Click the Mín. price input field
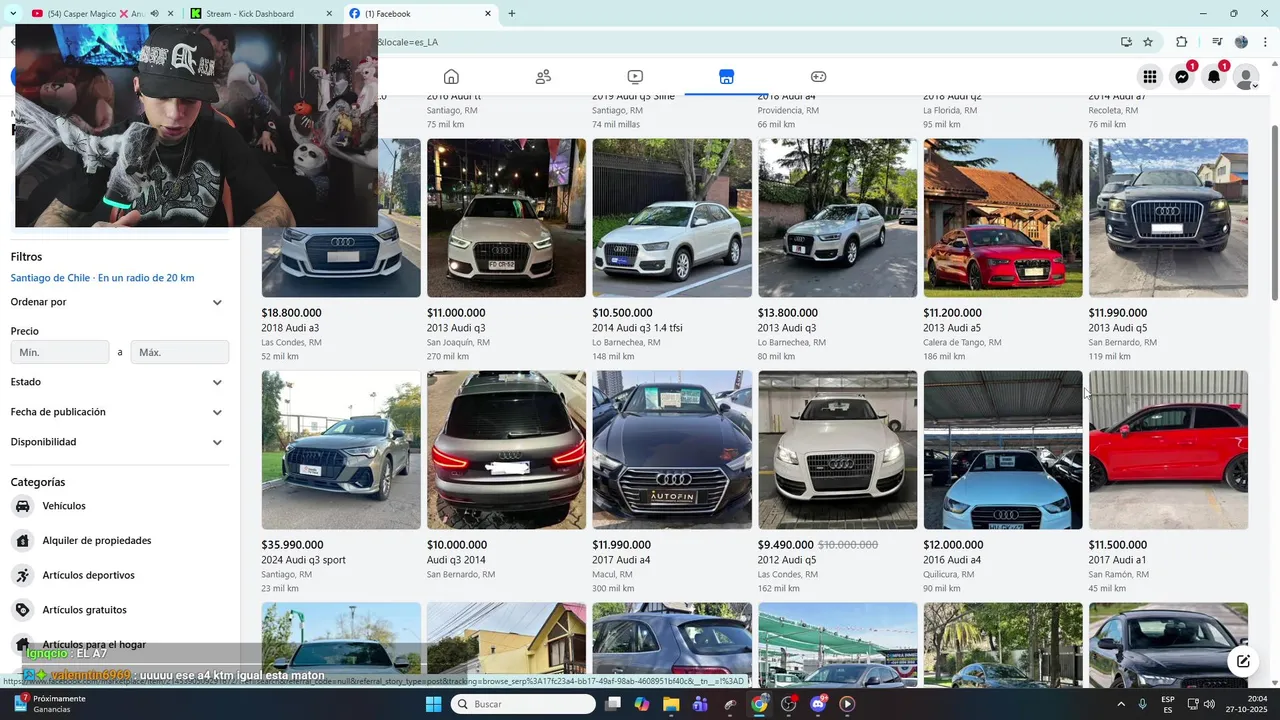This screenshot has height=720, width=1280. [x=60, y=352]
